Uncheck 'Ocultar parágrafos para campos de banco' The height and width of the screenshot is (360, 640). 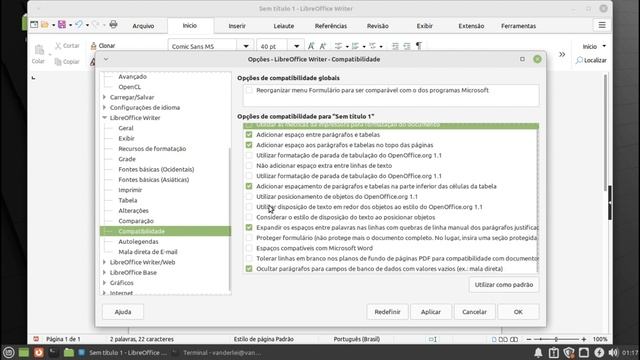tap(249, 269)
